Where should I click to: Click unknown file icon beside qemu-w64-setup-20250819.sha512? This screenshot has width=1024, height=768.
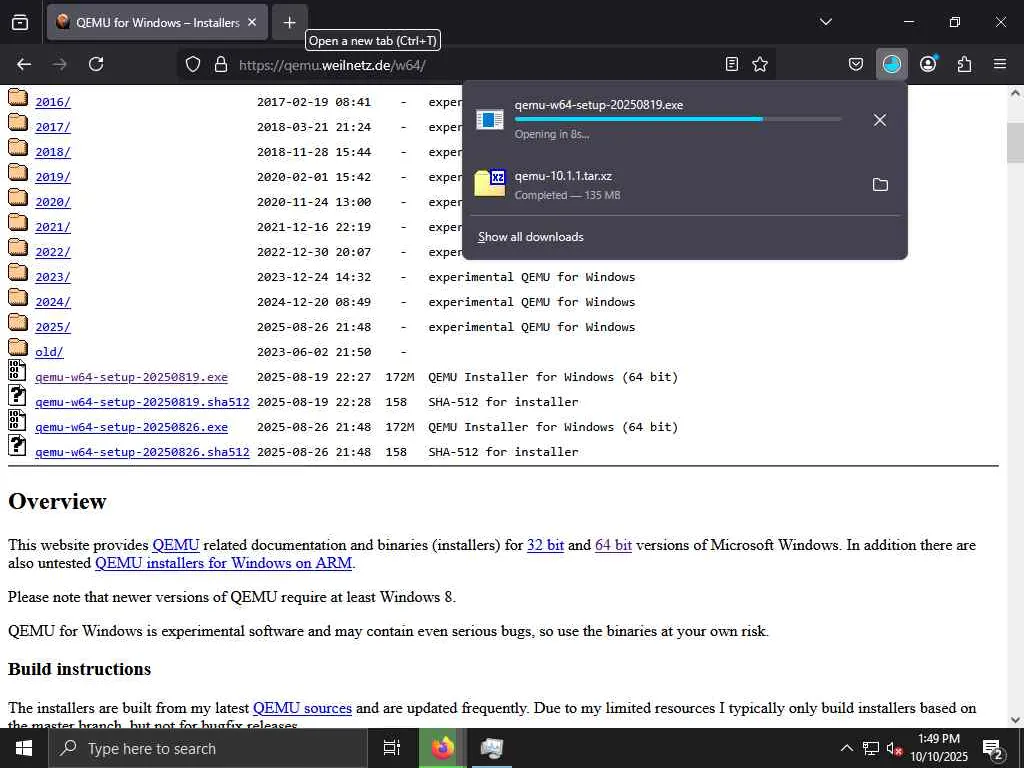17,395
